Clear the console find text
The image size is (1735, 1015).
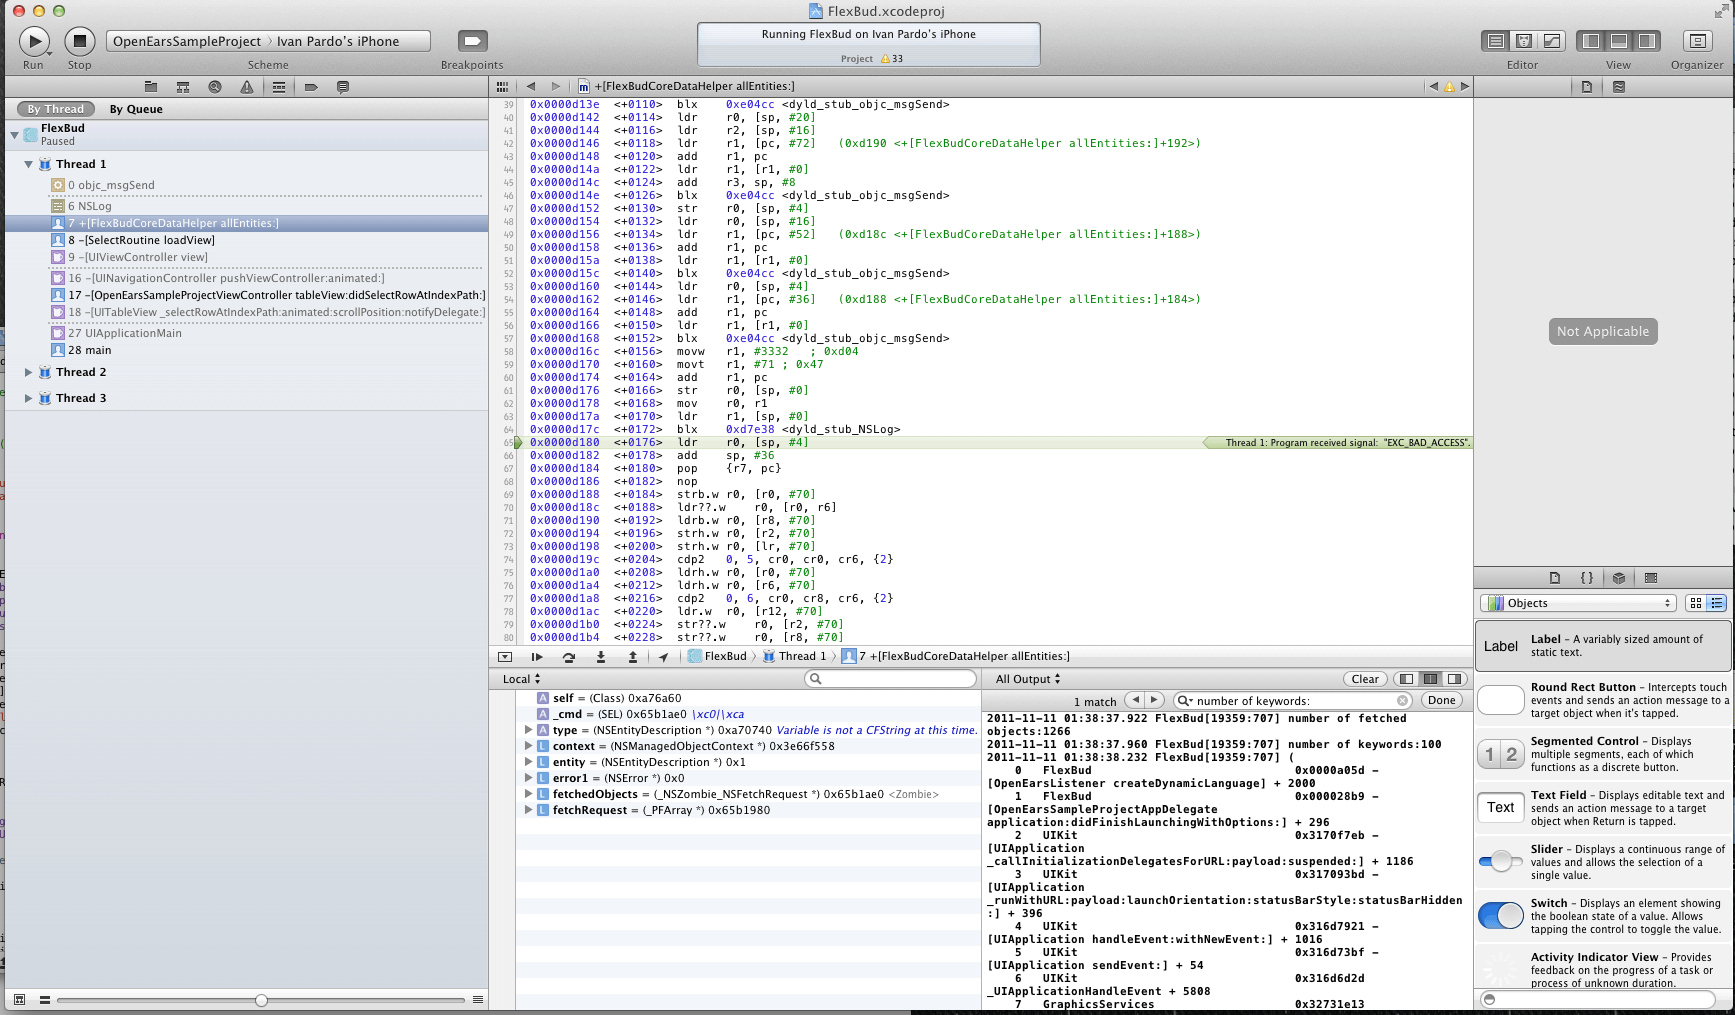tap(1403, 701)
